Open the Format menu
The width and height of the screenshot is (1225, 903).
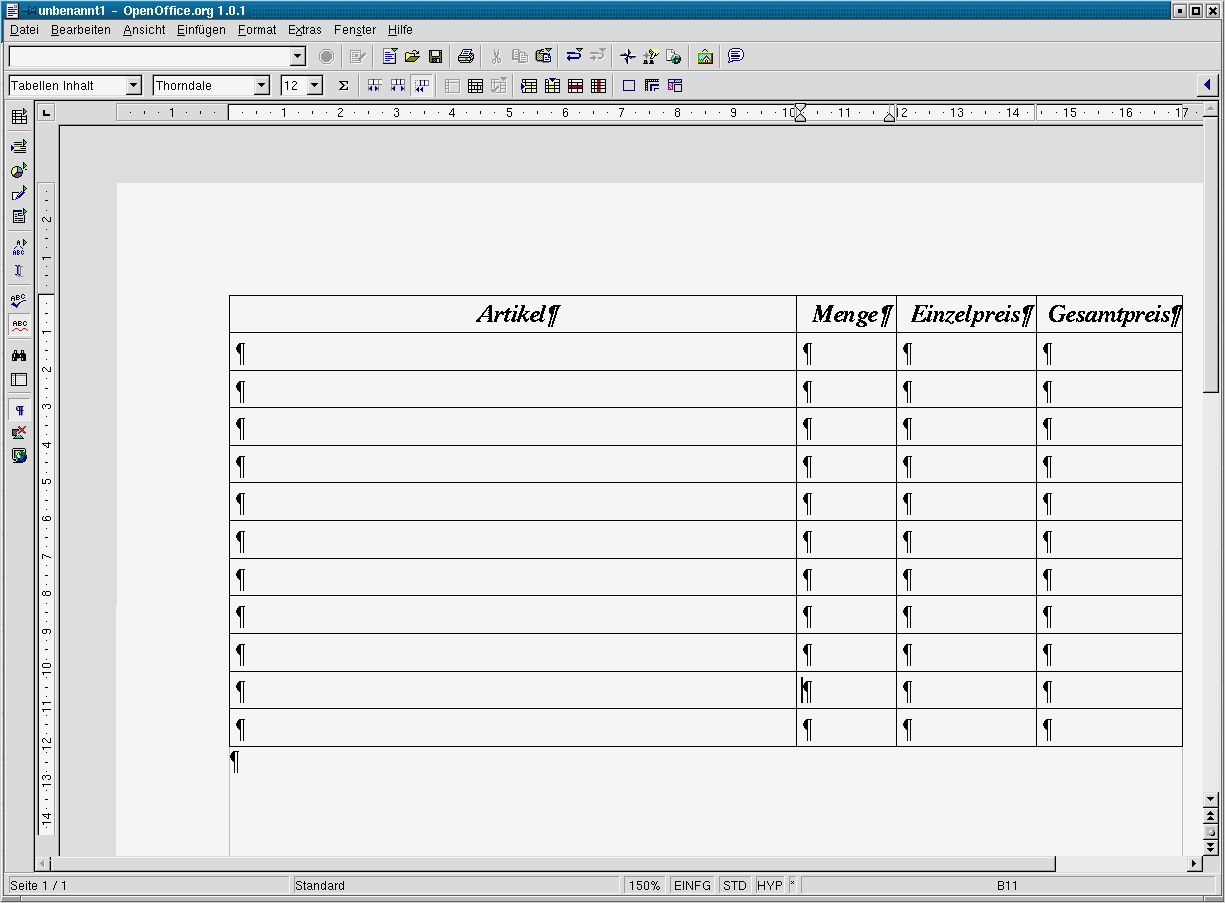(256, 30)
